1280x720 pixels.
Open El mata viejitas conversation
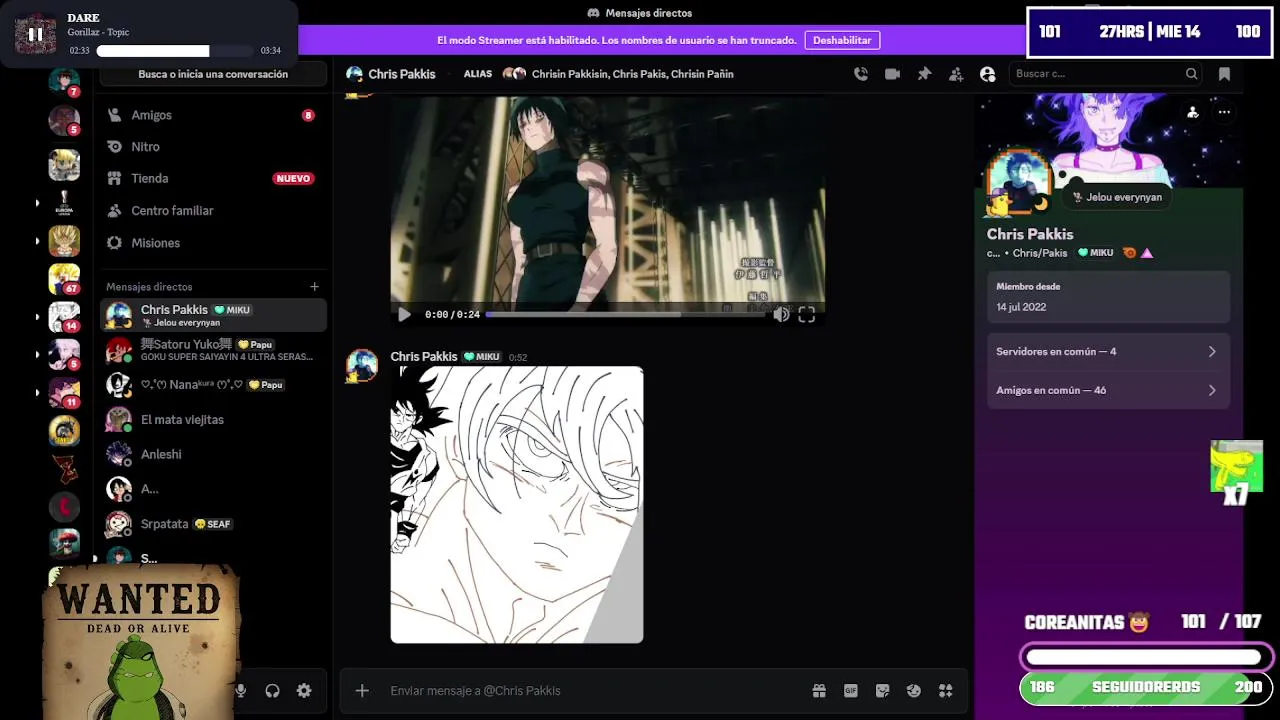click(x=213, y=420)
